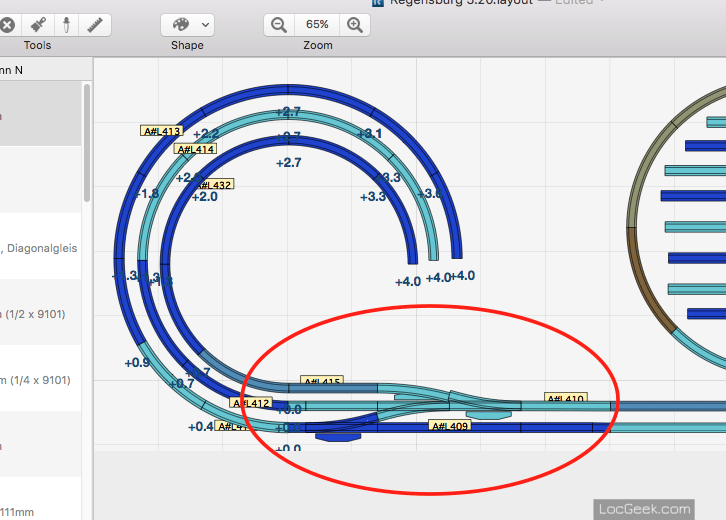Select the Diagonalgleis track item in list
This screenshot has width=726, height=520.
pyautogui.click(x=40, y=246)
